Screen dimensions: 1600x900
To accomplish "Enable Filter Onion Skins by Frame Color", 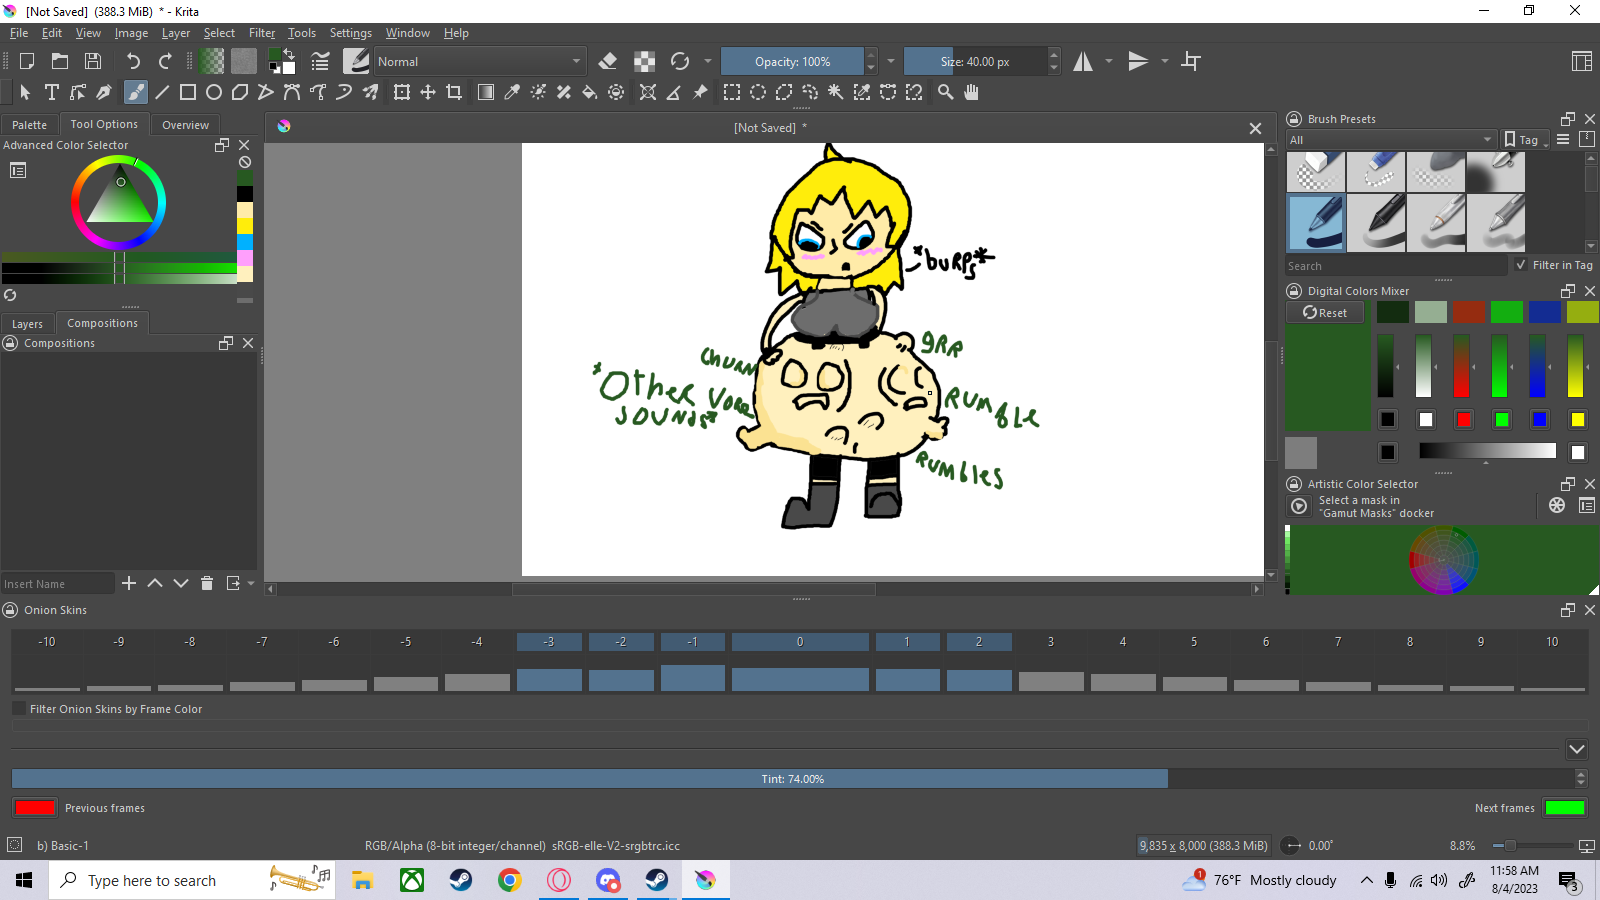I will [x=18, y=708].
